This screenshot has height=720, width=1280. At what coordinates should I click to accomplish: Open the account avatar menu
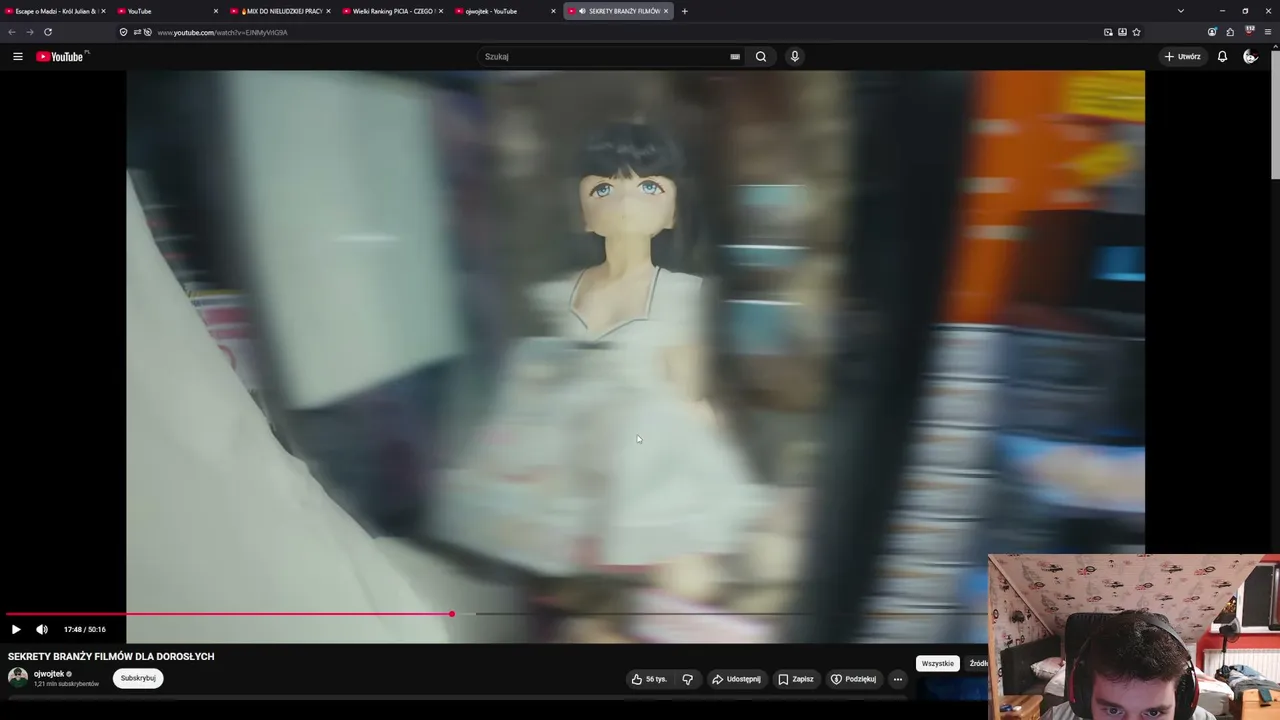1250,57
